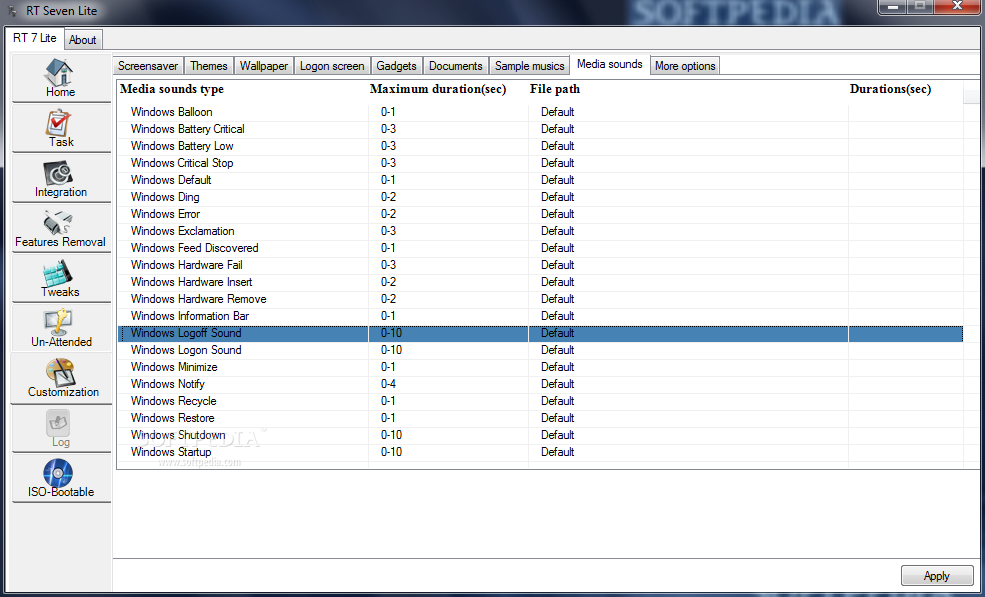The width and height of the screenshot is (985, 597).
Task: Sort by Media sounds type header
Action: pyautogui.click(x=171, y=89)
